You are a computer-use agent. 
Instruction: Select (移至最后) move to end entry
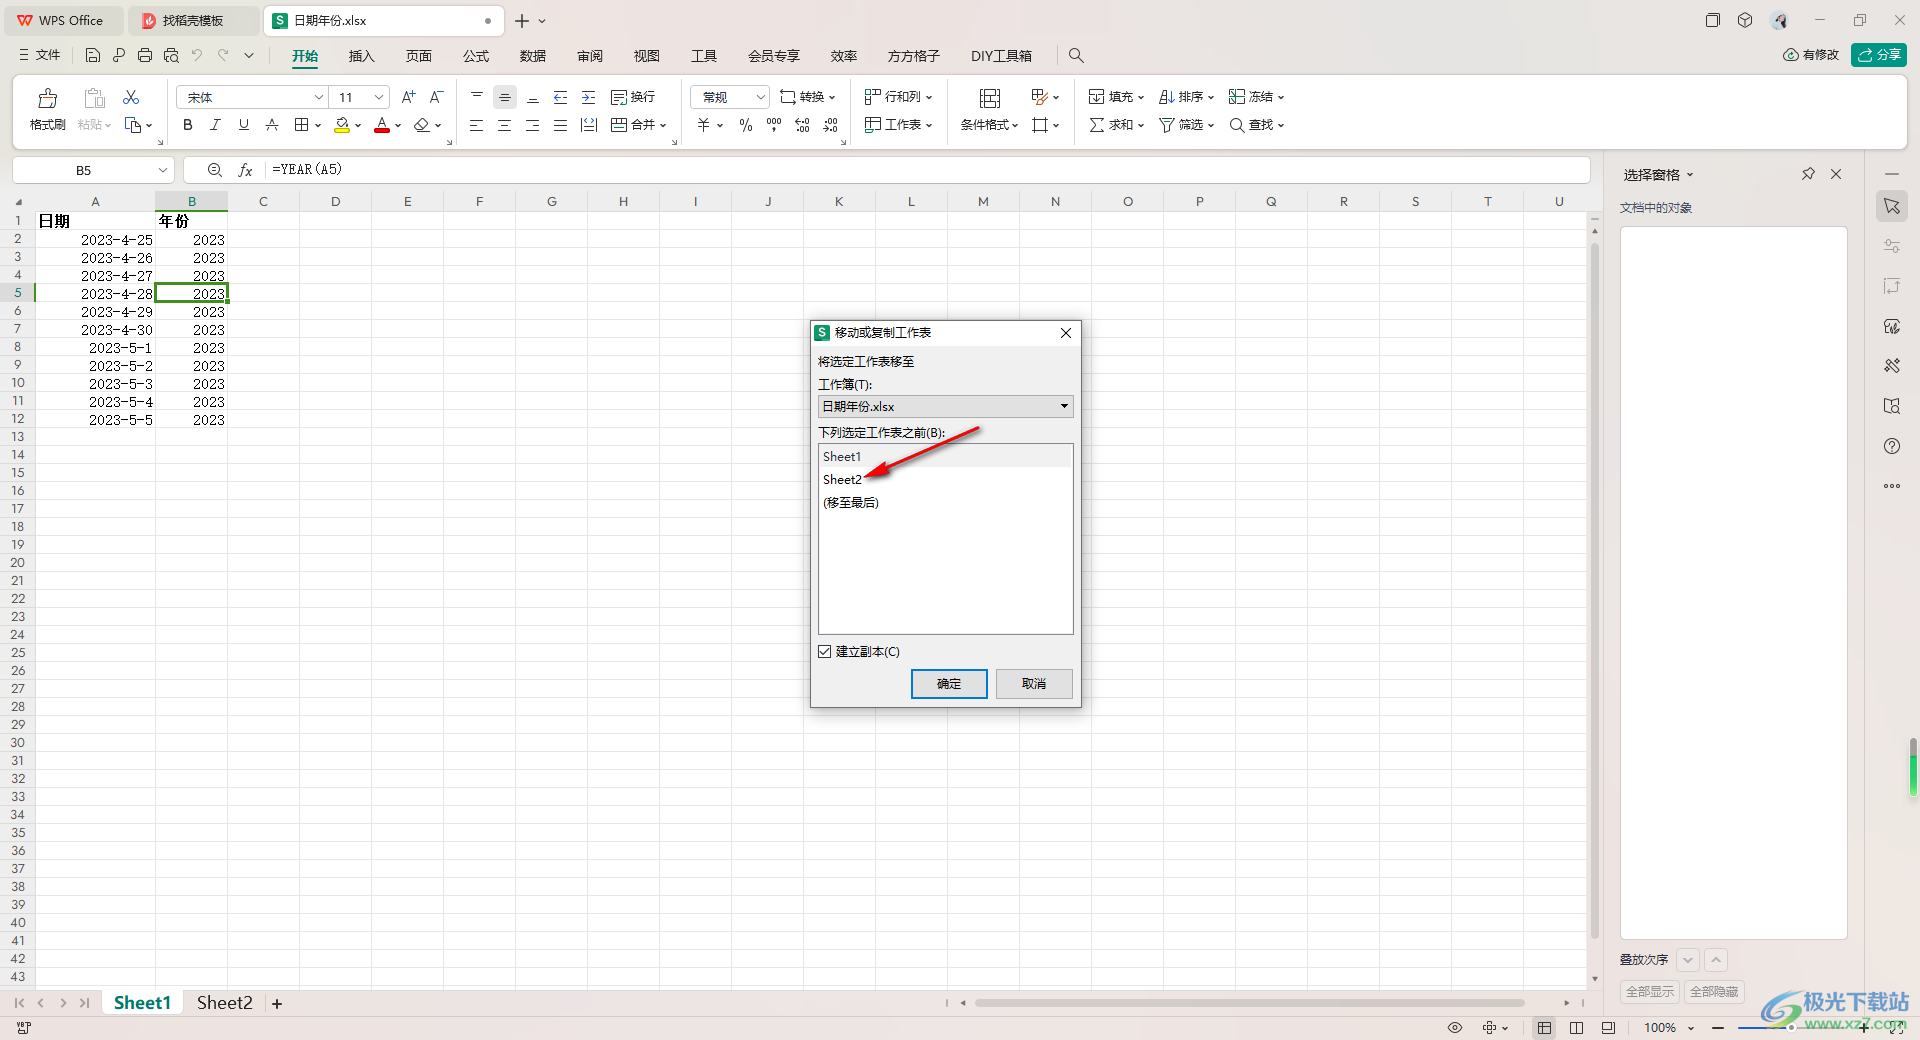point(945,503)
